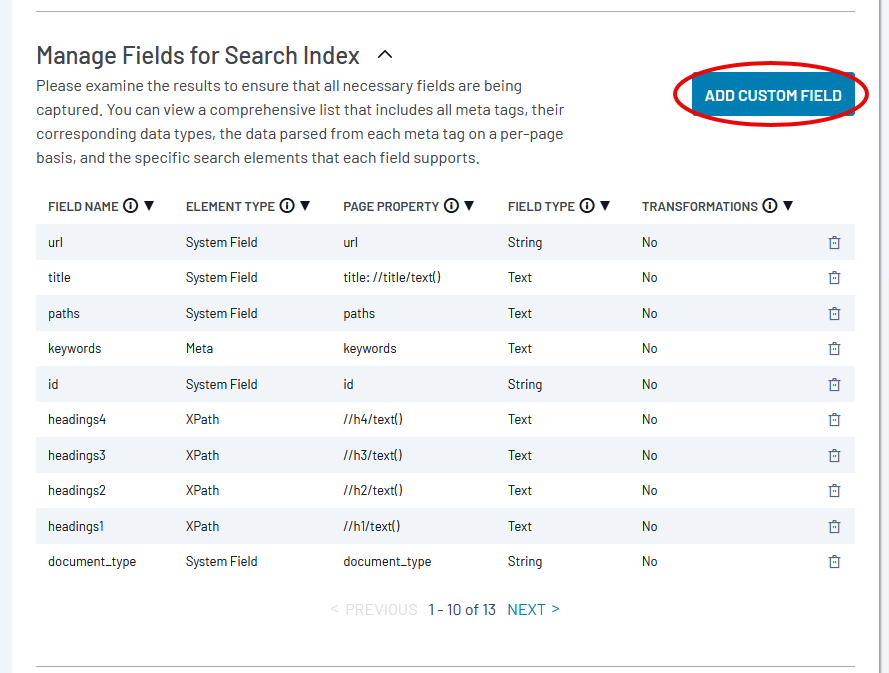The width and height of the screenshot is (889, 673).
Task: Click 'No' transformations in paths row
Action: tap(650, 314)
